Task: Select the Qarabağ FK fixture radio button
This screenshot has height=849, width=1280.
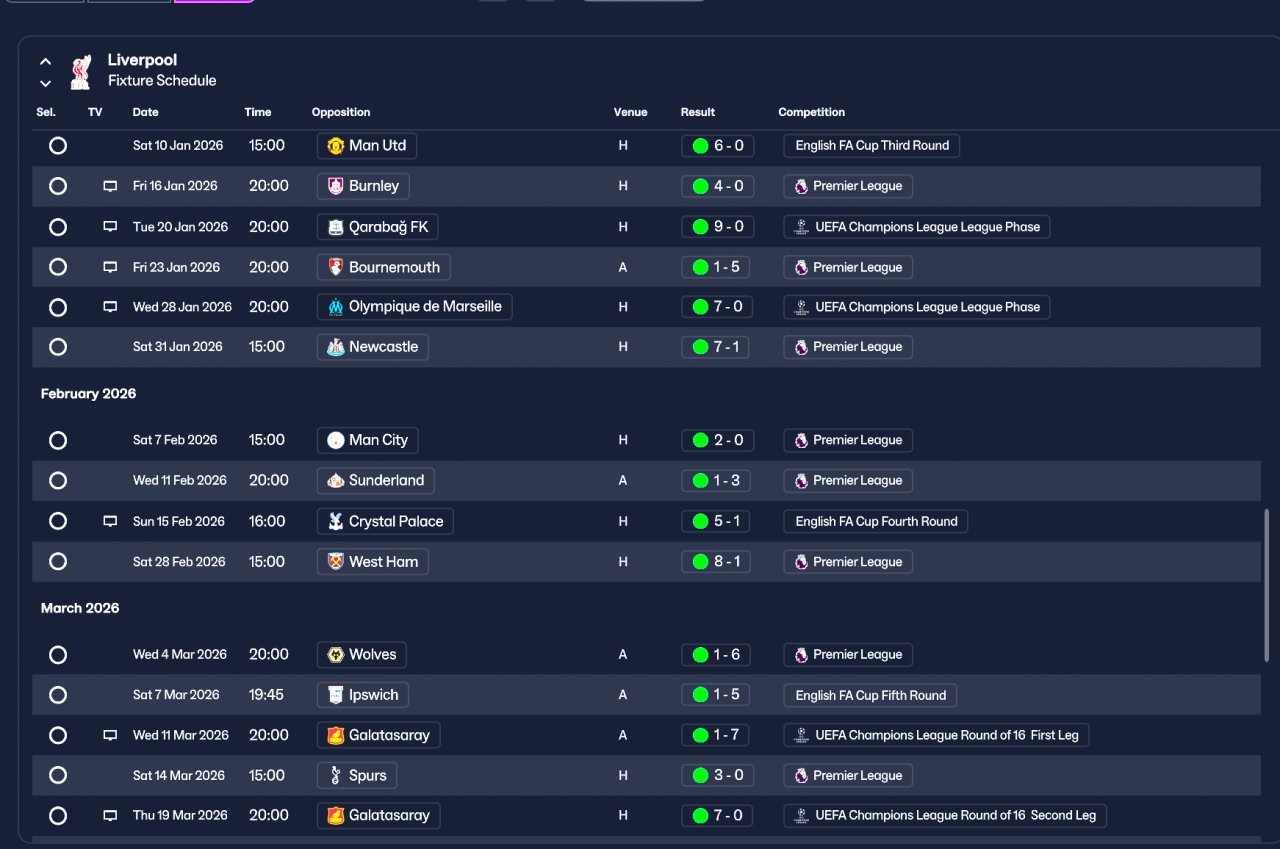Action: 58,227
